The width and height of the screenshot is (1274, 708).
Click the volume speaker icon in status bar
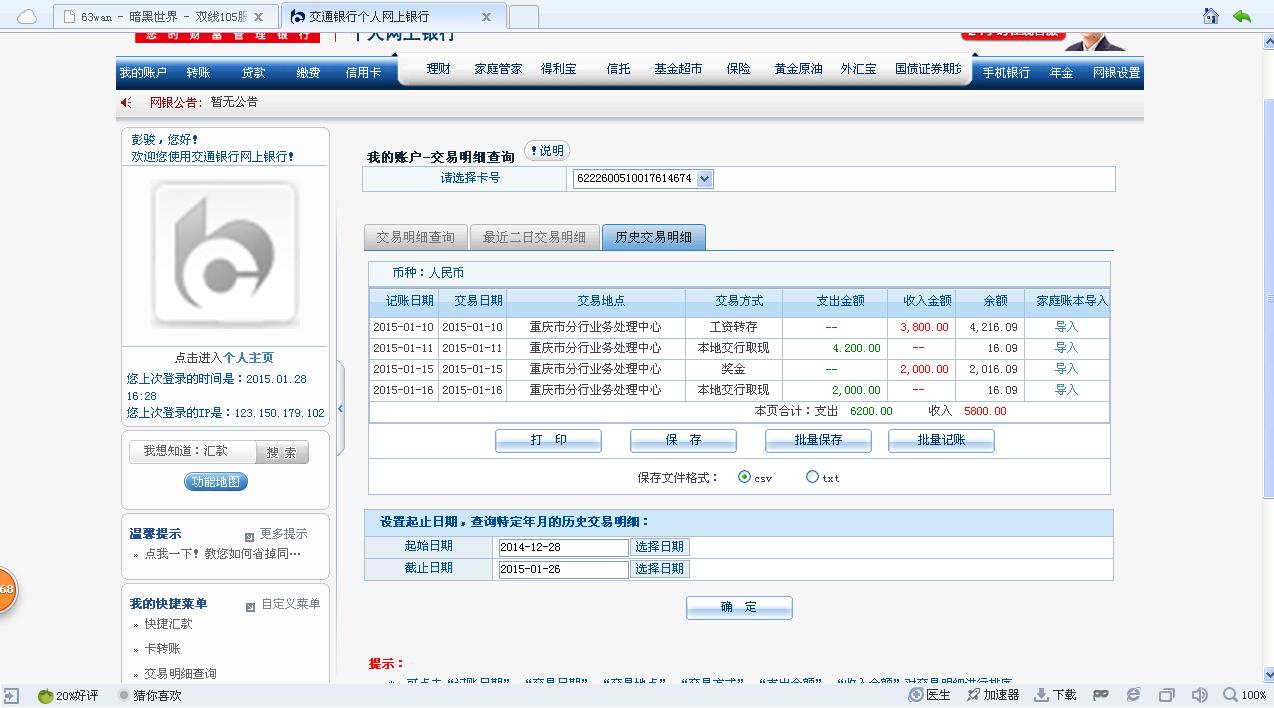click(x=1200, y=695)
